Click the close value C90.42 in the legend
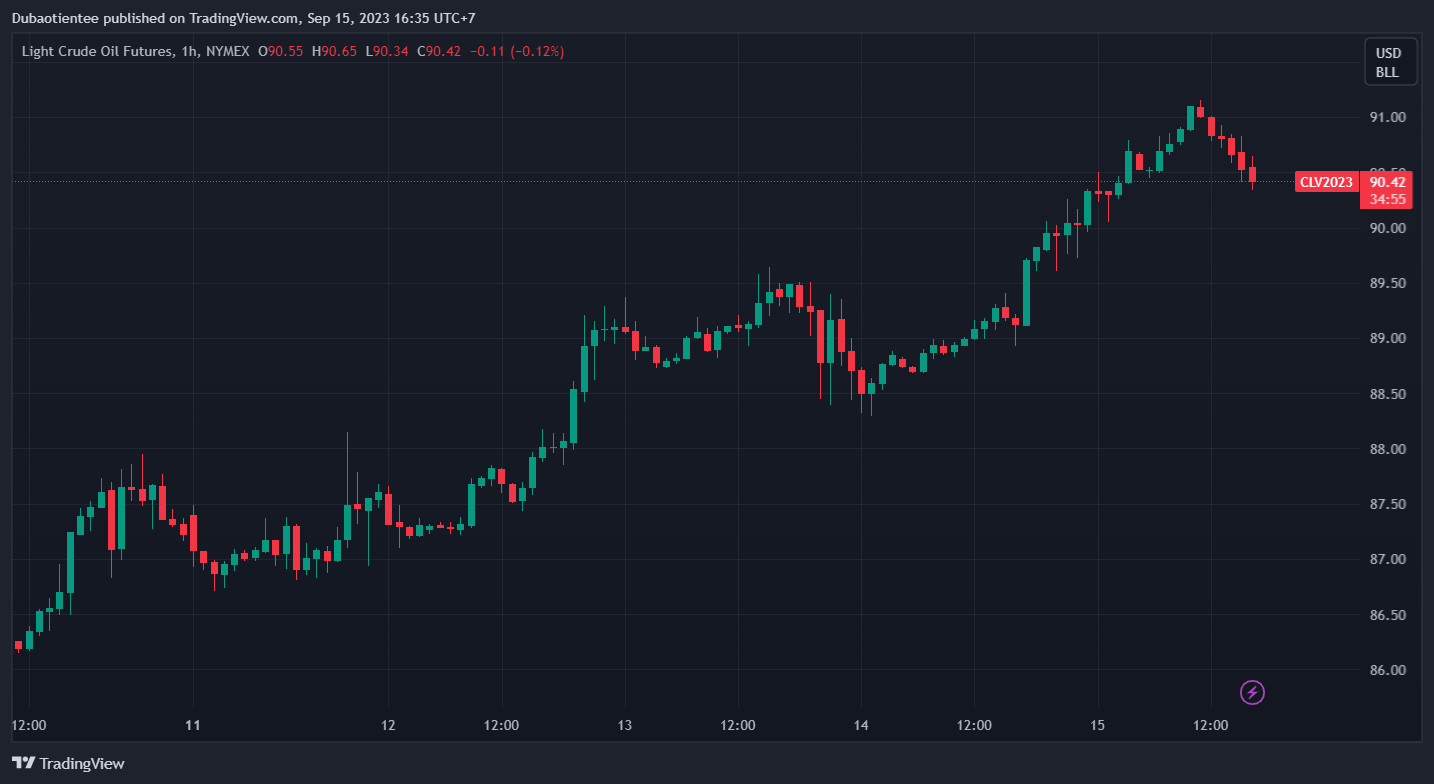 coord(439,51)
